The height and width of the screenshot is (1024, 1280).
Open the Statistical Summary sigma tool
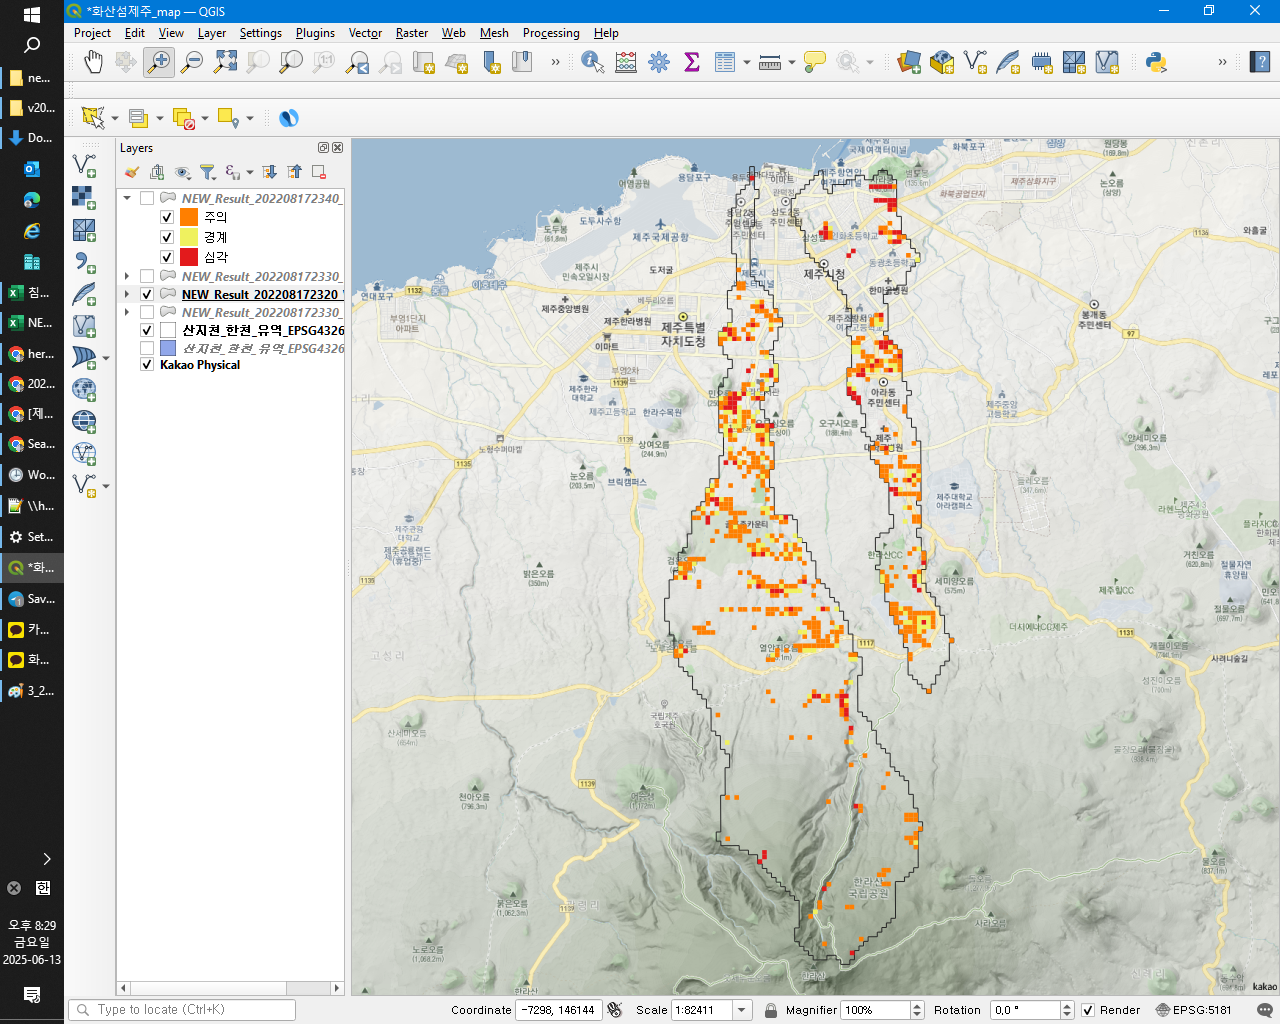coord(691,63)
